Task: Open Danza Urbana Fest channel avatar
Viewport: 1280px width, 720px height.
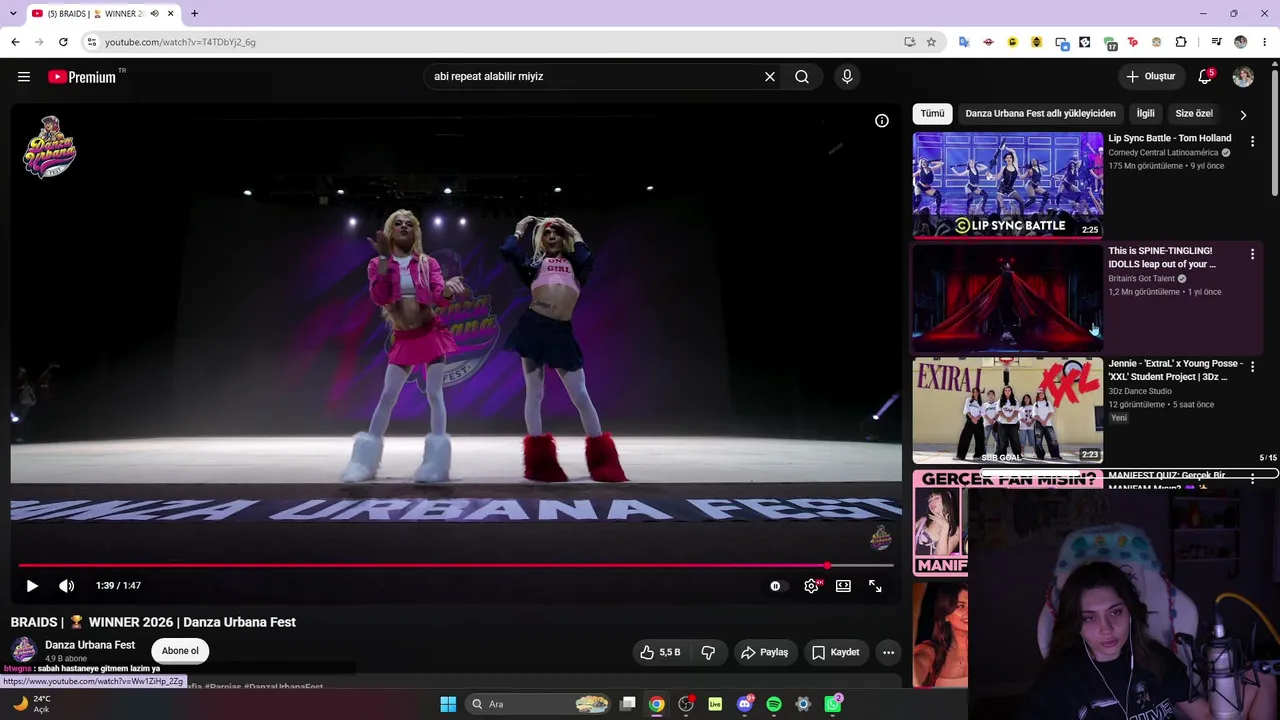Action: (24, 650)
